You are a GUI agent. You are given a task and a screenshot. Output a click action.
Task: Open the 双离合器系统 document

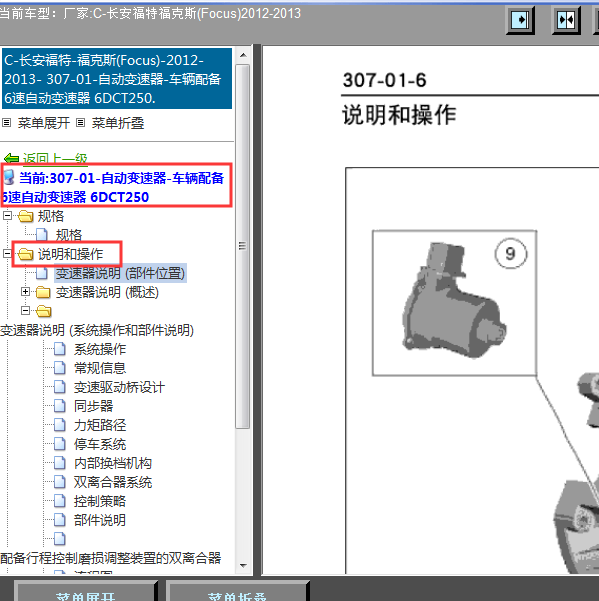(113, 482)
